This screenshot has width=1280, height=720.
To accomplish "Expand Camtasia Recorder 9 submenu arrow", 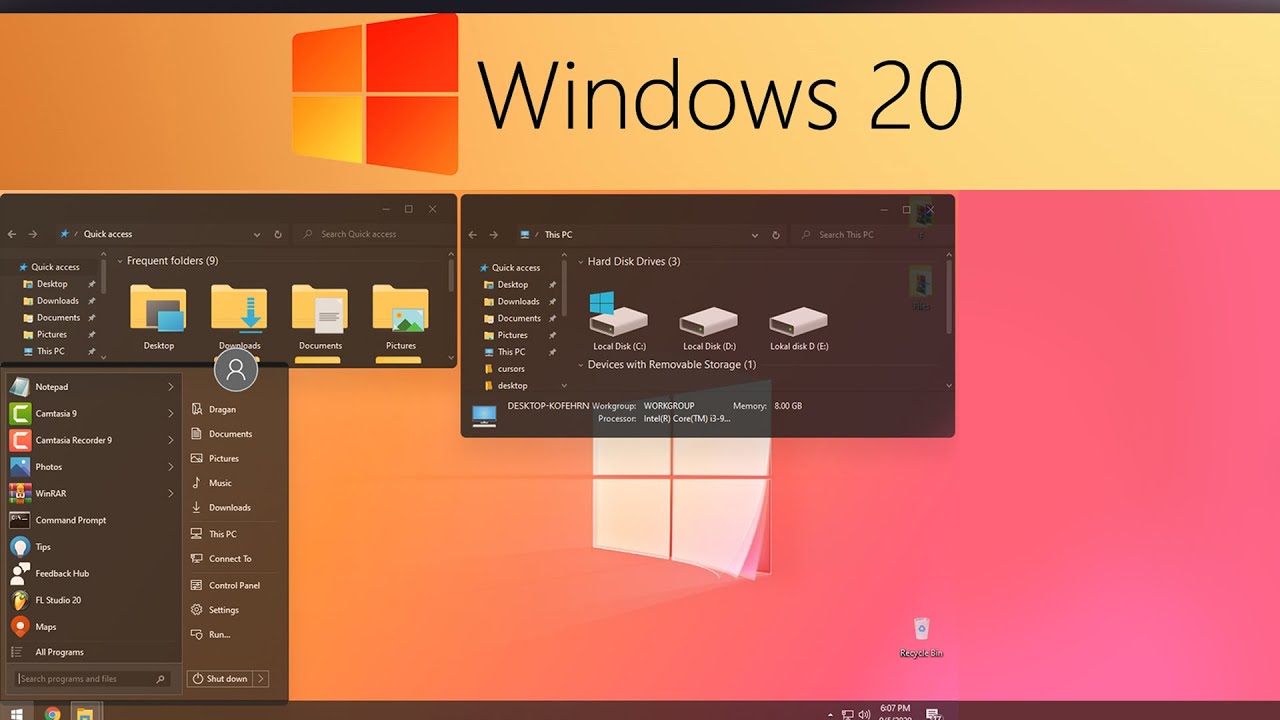I will [x=171, y=440].
